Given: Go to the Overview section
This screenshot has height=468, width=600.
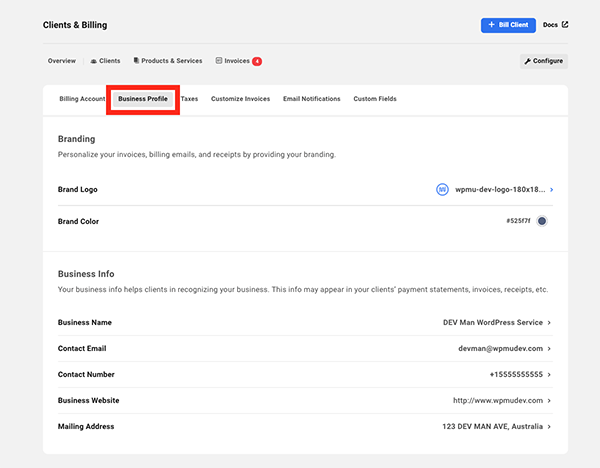Looking at the screenshot, I should click(62, 61).
